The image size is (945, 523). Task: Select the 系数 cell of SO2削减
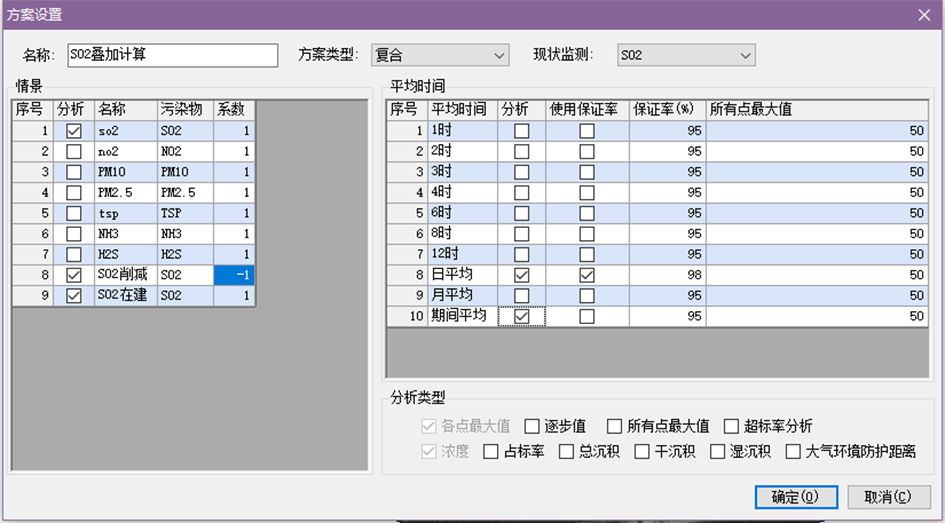[x=235, y=275]
